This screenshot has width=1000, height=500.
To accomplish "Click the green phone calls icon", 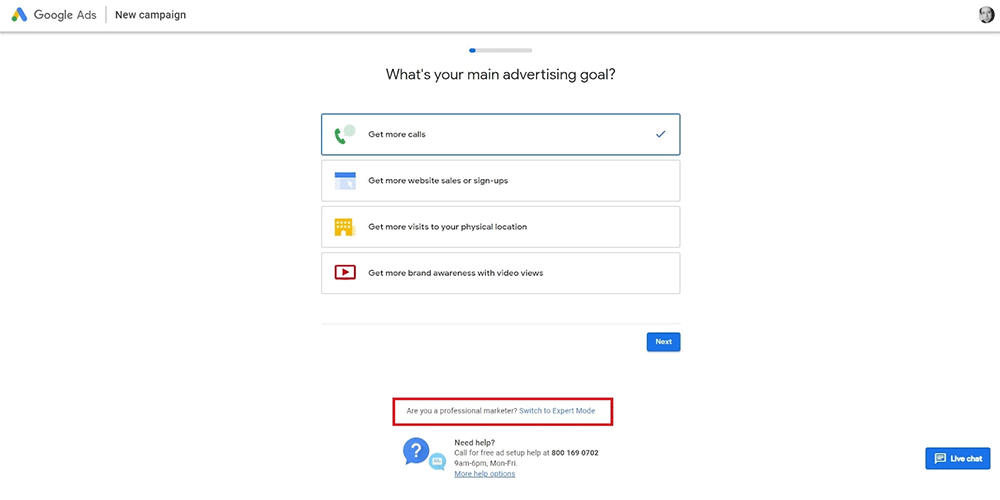I will click(x=344, y=134).
